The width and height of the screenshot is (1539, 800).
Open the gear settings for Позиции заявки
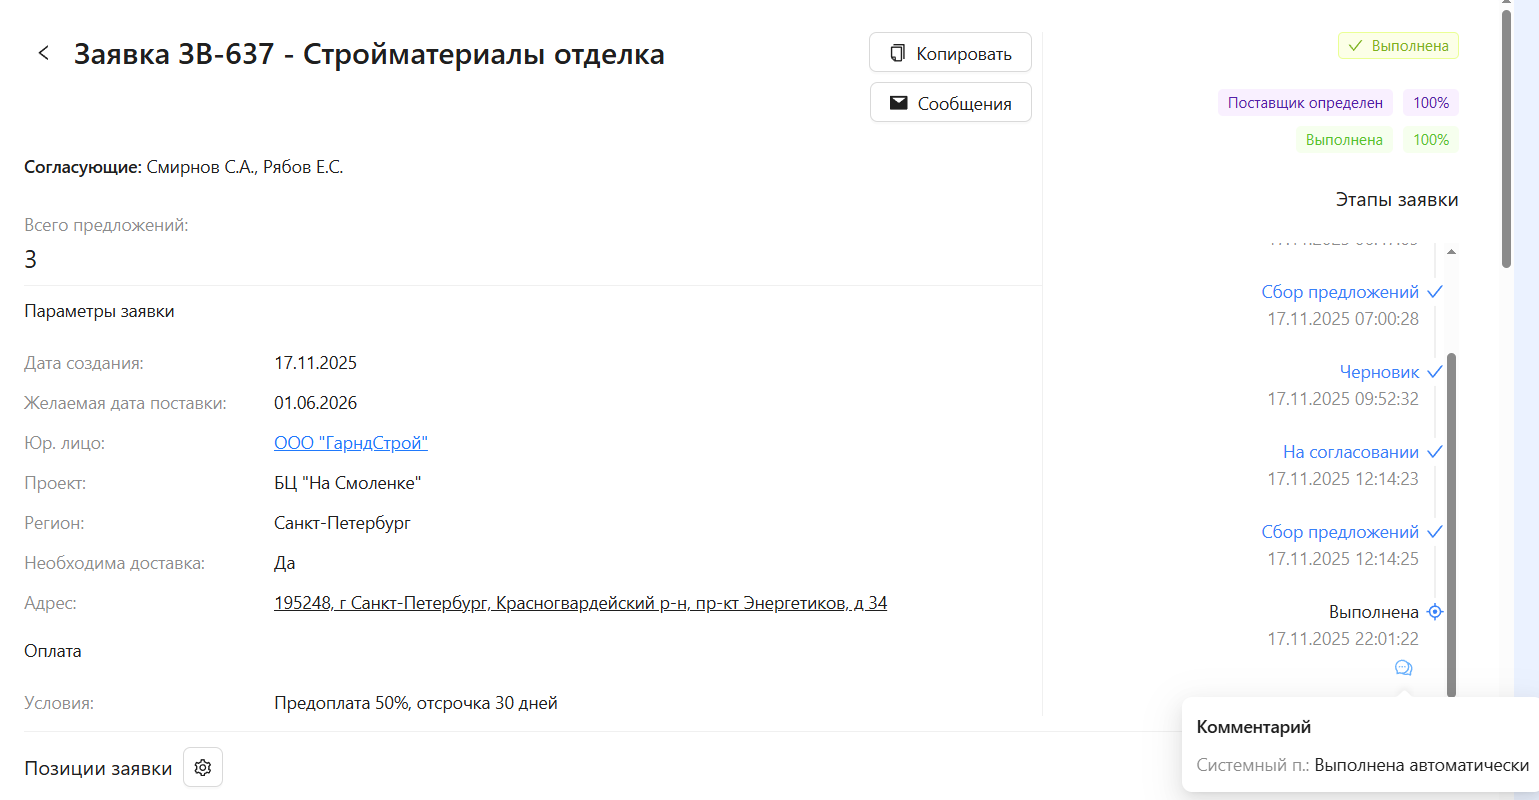(203, 768)
